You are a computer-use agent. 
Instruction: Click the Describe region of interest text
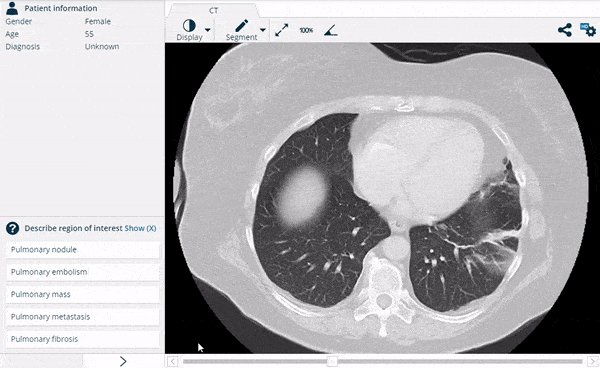click(73, 228)
